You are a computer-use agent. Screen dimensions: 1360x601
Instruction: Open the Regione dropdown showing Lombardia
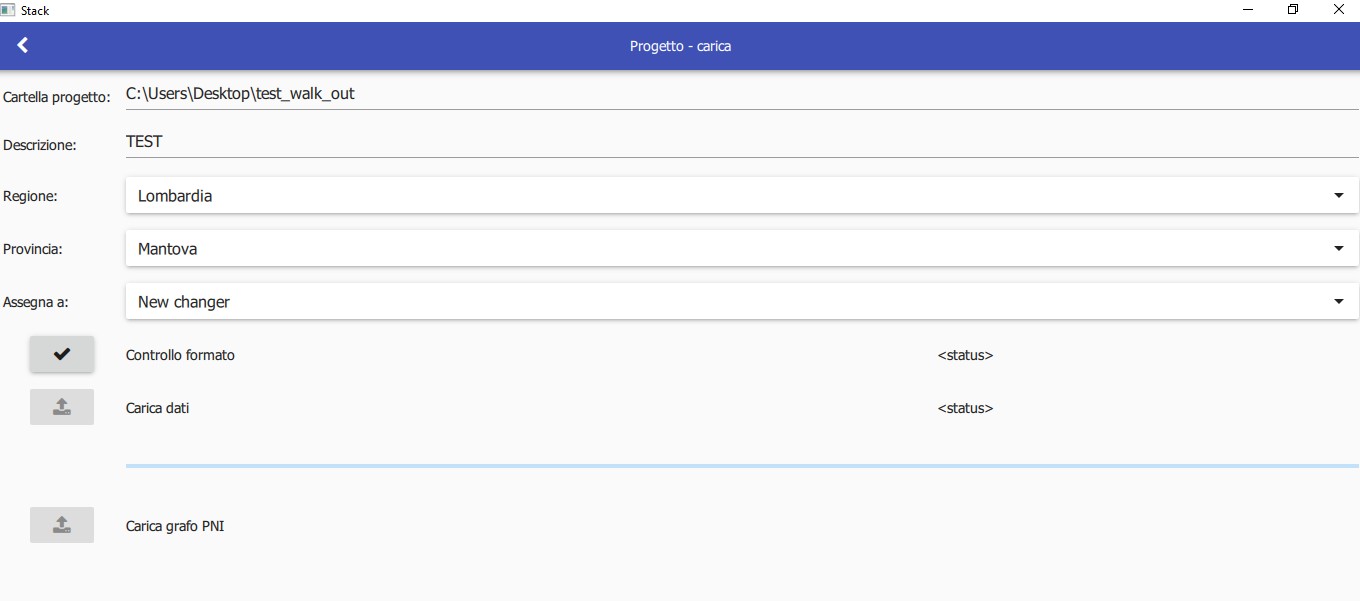741,196
